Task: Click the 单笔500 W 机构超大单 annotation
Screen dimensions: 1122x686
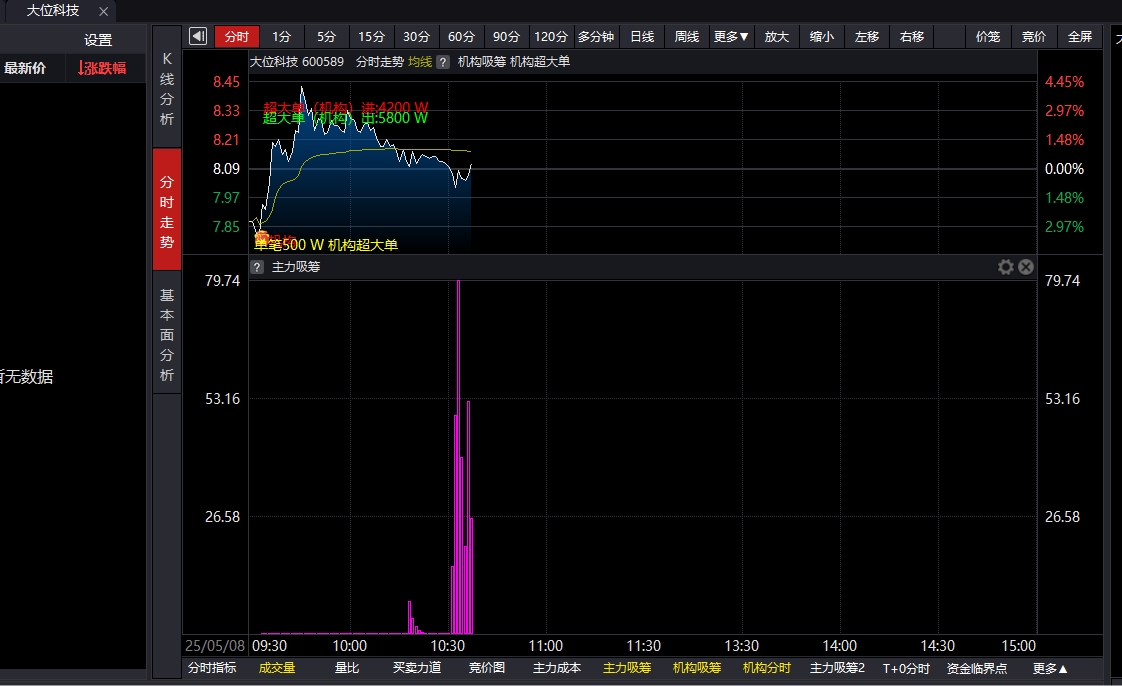Action: (326, 245)
